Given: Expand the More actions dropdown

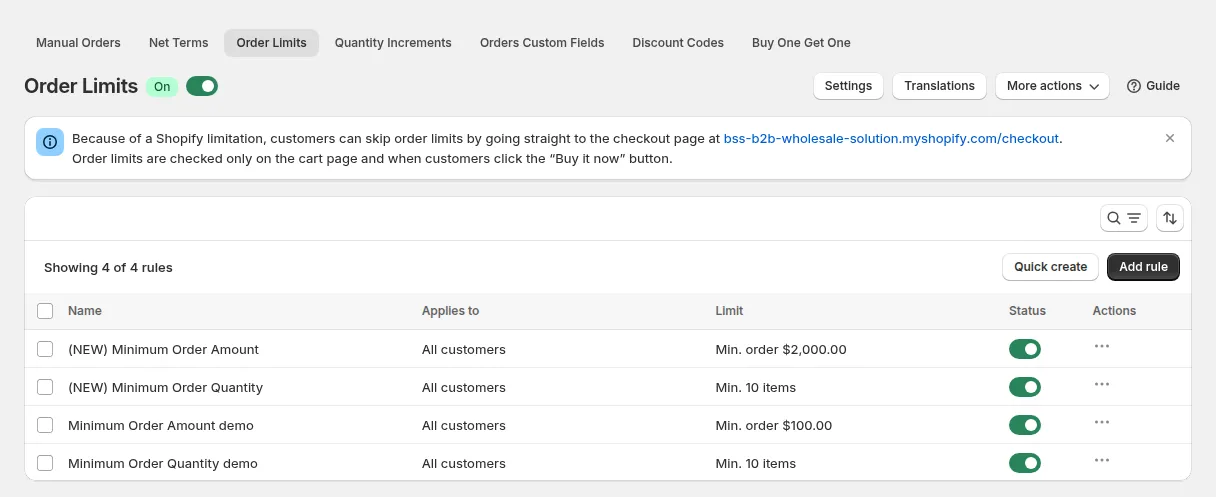Looking at the screenshot, I should pyautogui.click(x=1052, y=86).
